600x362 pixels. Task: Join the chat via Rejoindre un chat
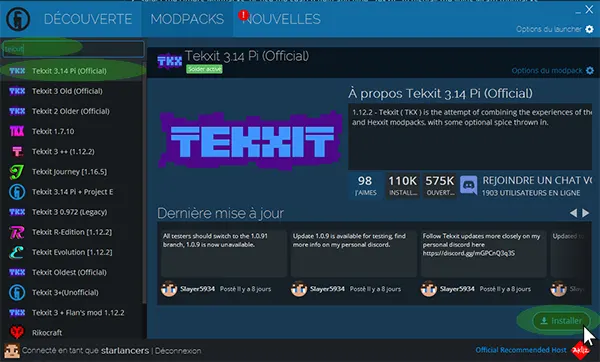pos(537,181)
